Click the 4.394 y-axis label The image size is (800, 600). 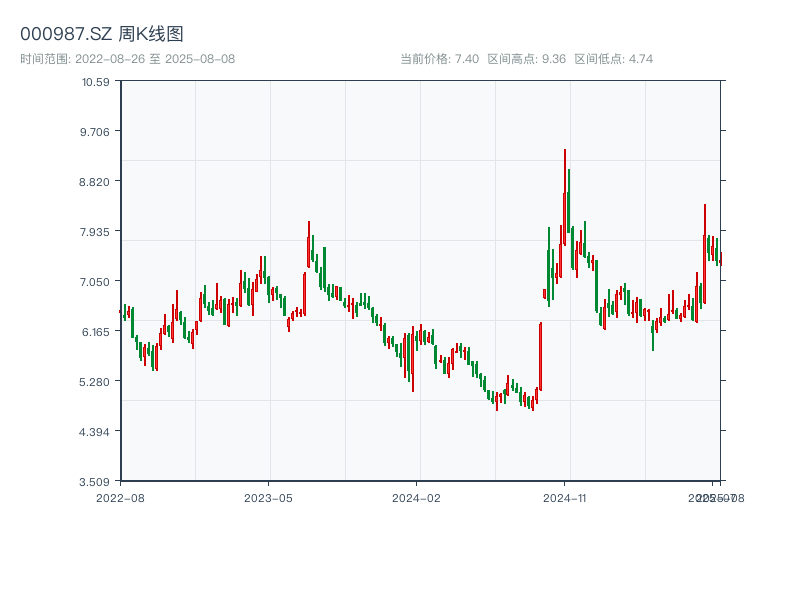point(94,432)
